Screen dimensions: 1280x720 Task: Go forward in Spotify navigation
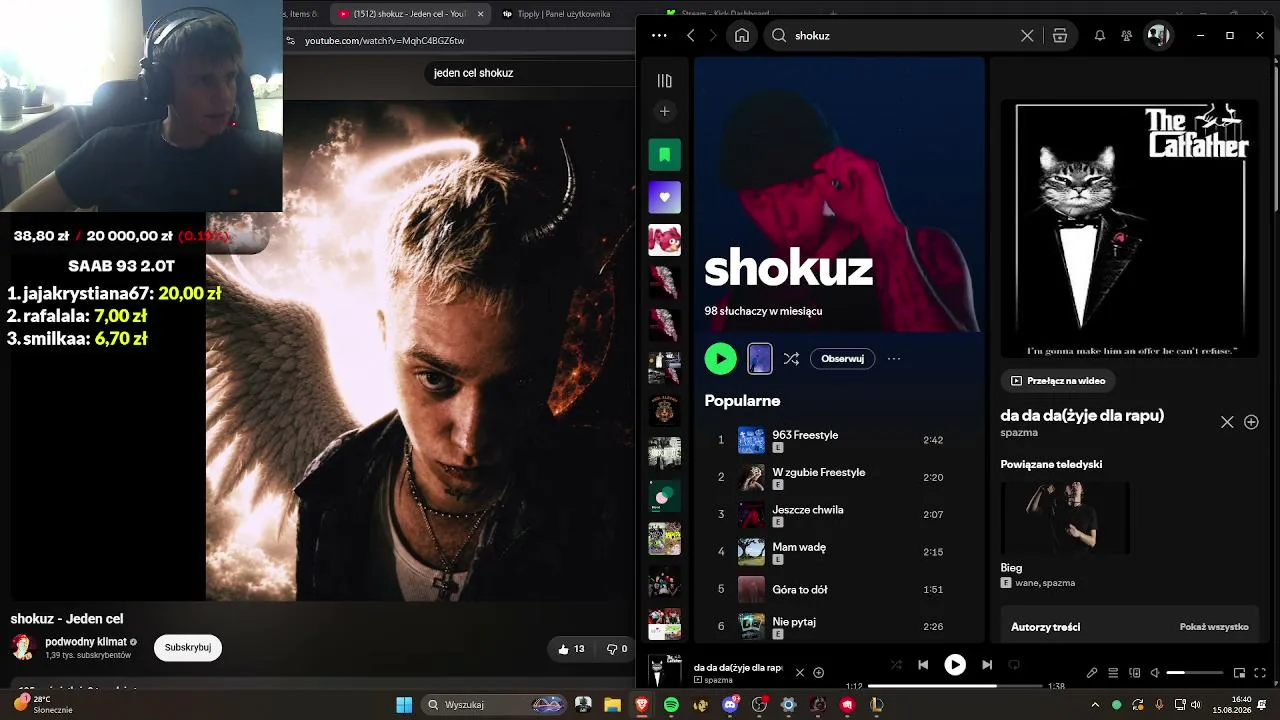pyautogui.click(x=712, y=35)
